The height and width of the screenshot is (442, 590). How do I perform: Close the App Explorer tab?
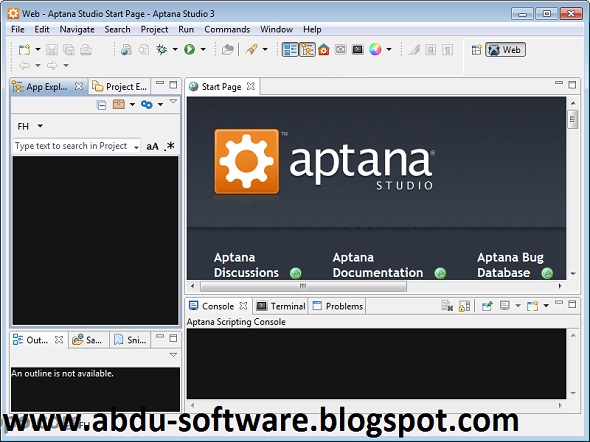(79, 87)
